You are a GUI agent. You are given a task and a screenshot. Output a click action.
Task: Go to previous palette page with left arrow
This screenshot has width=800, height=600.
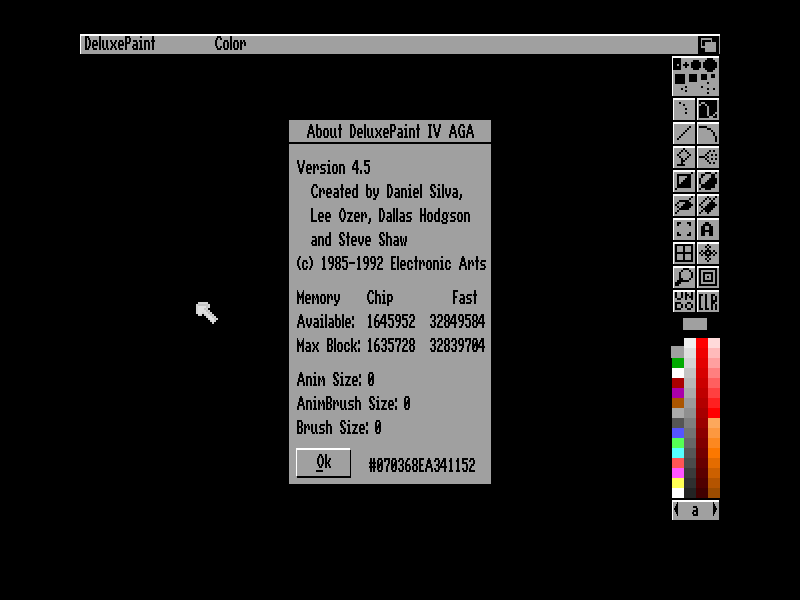677,510
